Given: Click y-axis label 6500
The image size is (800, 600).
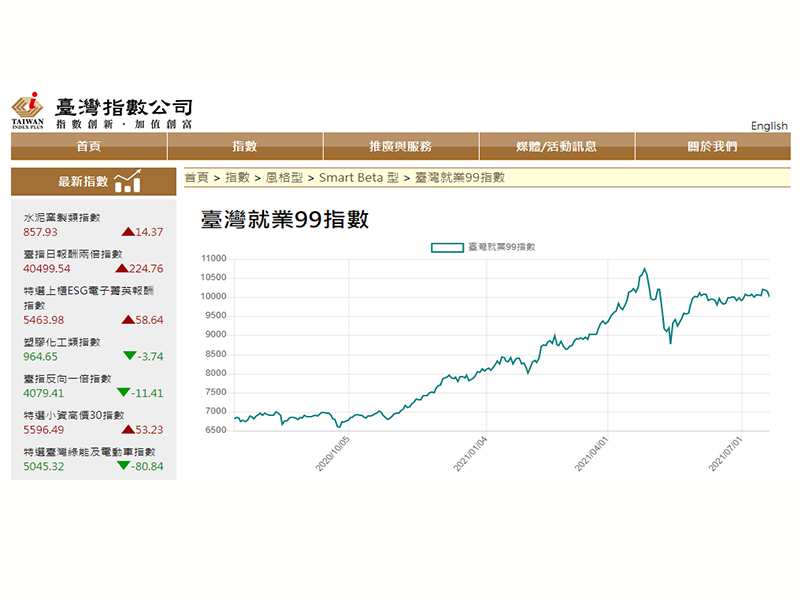Looking at the screenshot, I should (216, 430).
